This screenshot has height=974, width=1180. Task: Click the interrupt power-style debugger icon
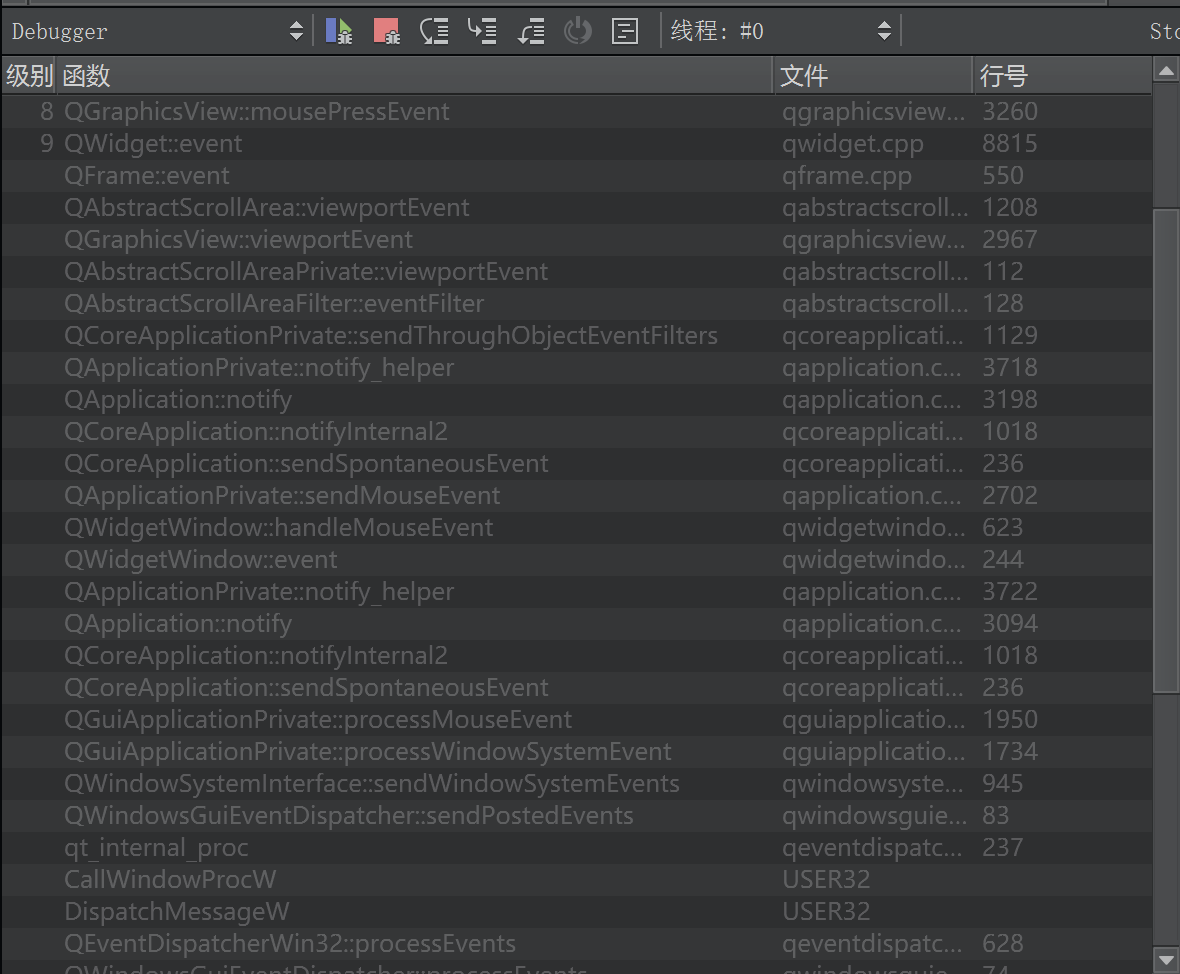578,30
